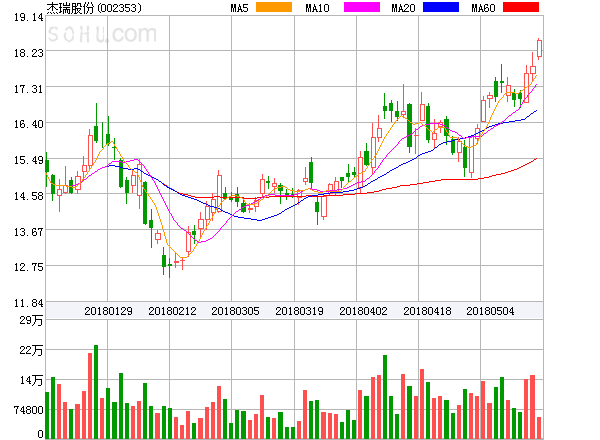The width and height of the screenshot is (600, 440).
Task: Click the latest red candlestick near 18.23
Action: tap(539, 49)
